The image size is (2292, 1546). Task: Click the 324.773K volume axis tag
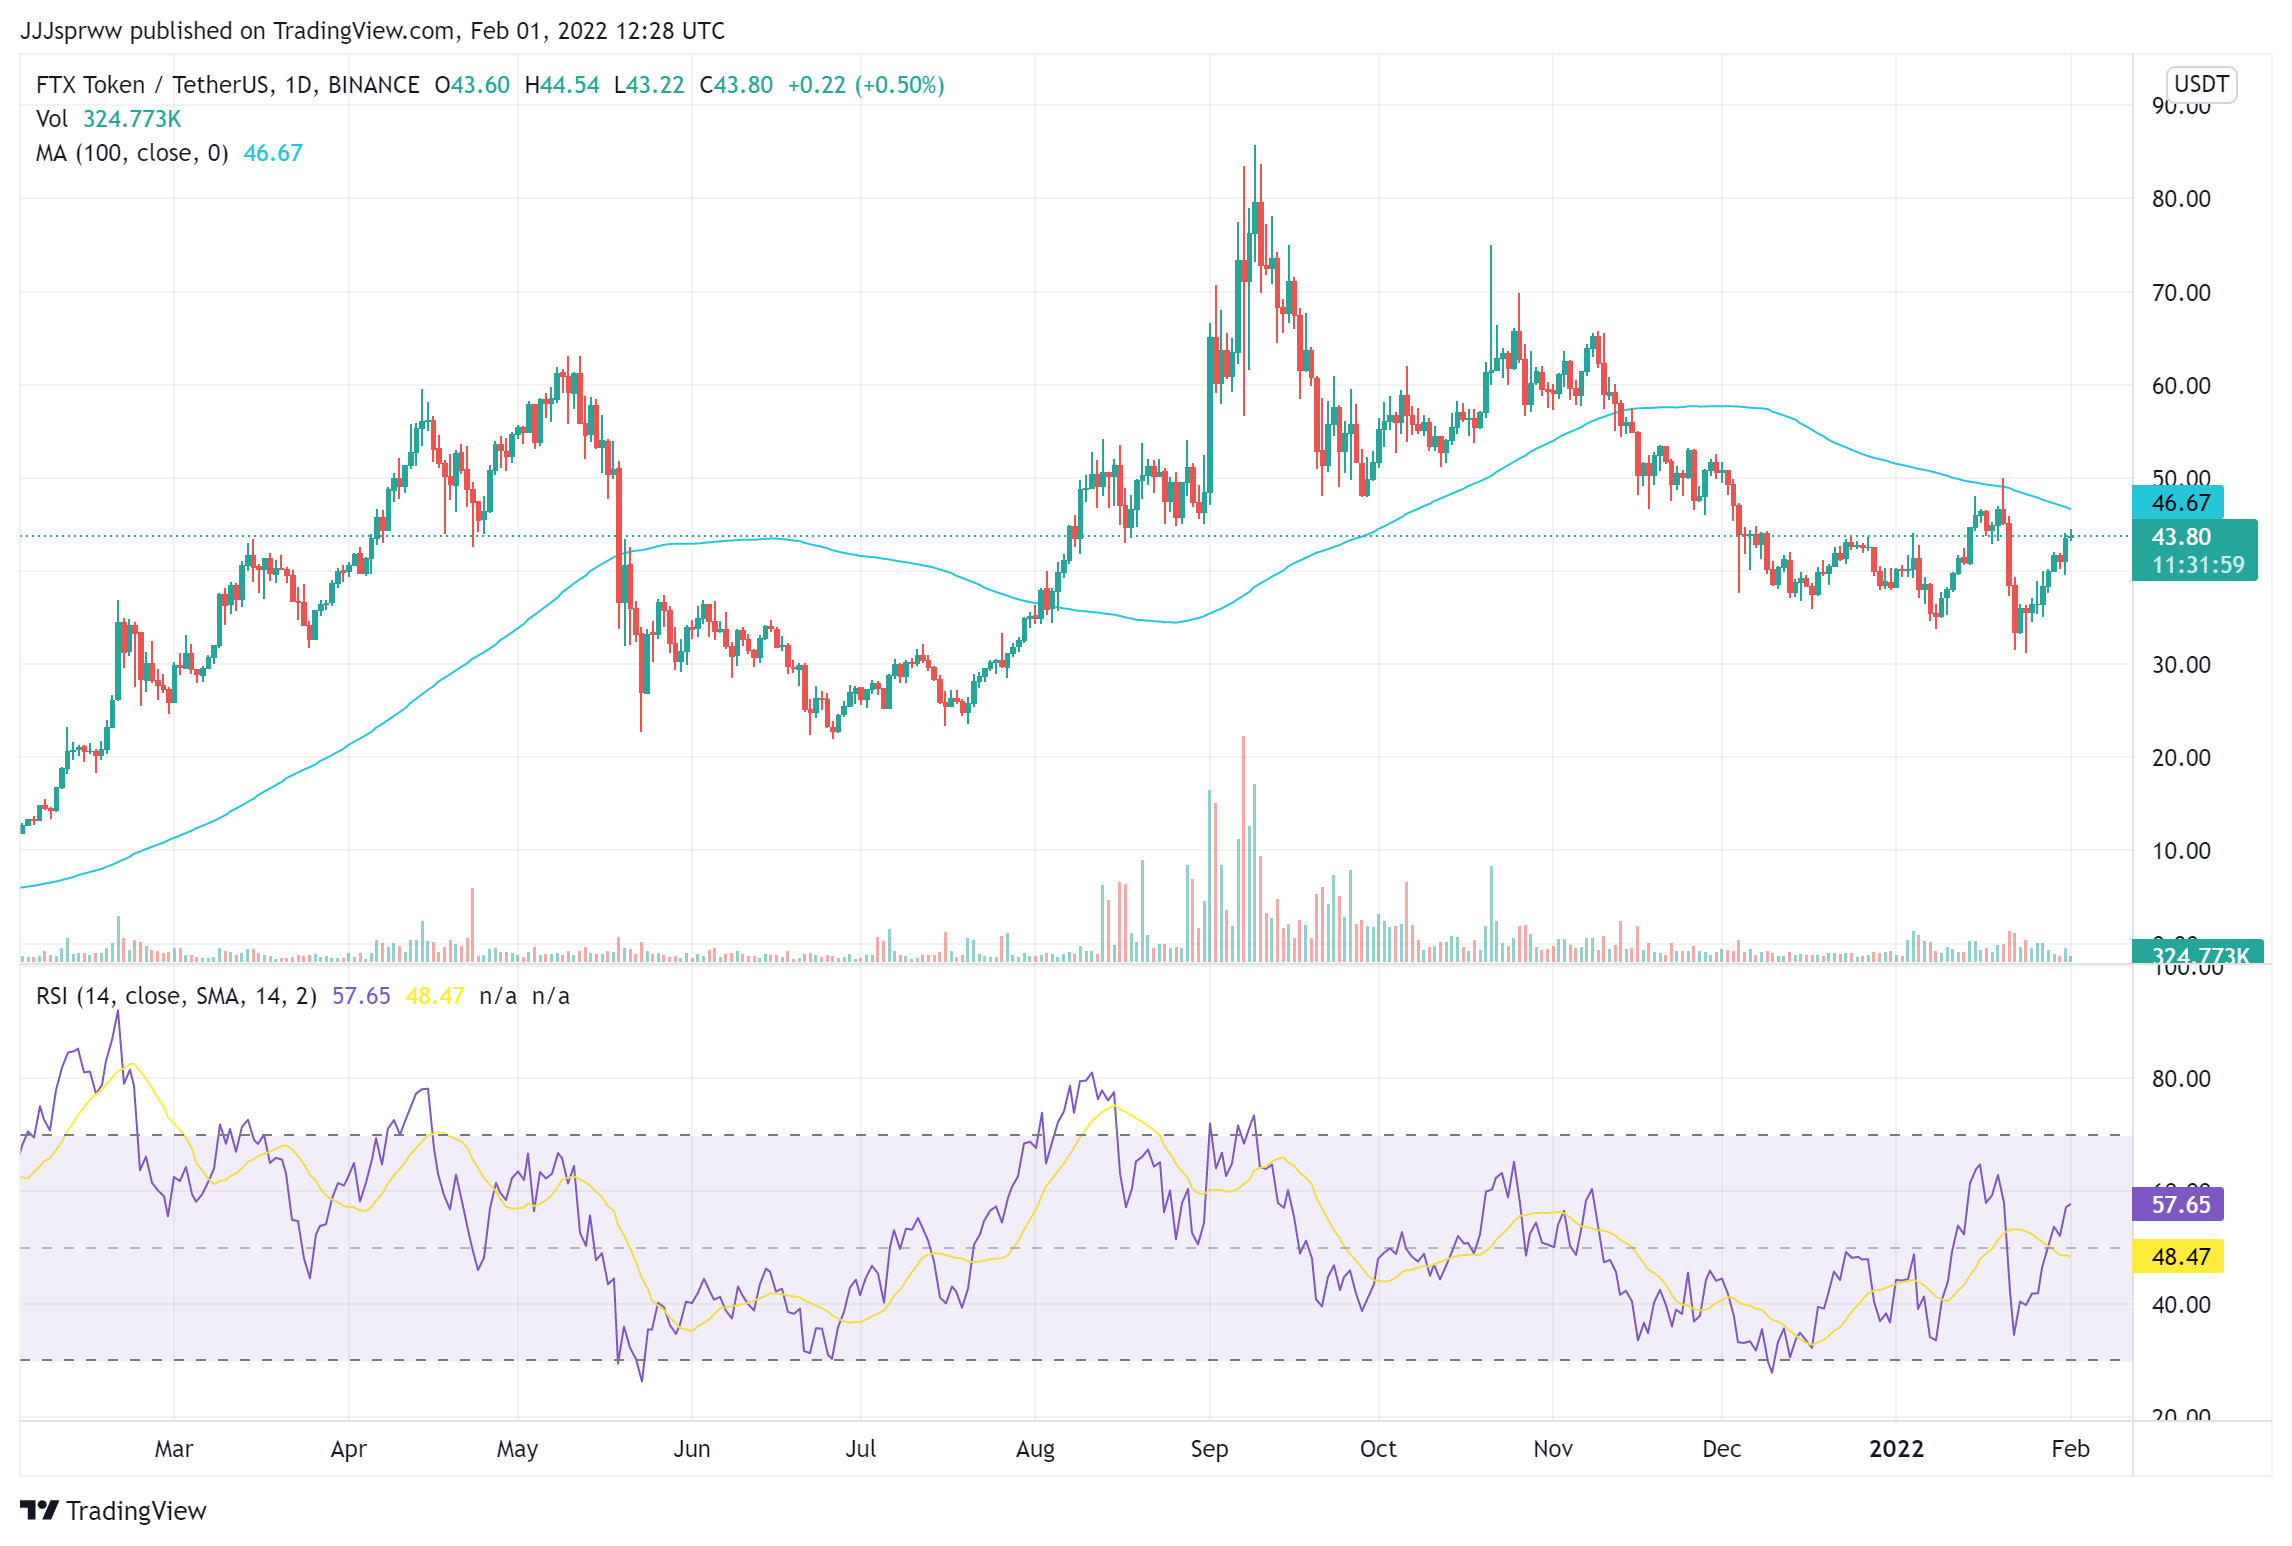(x=2196, y=953)
